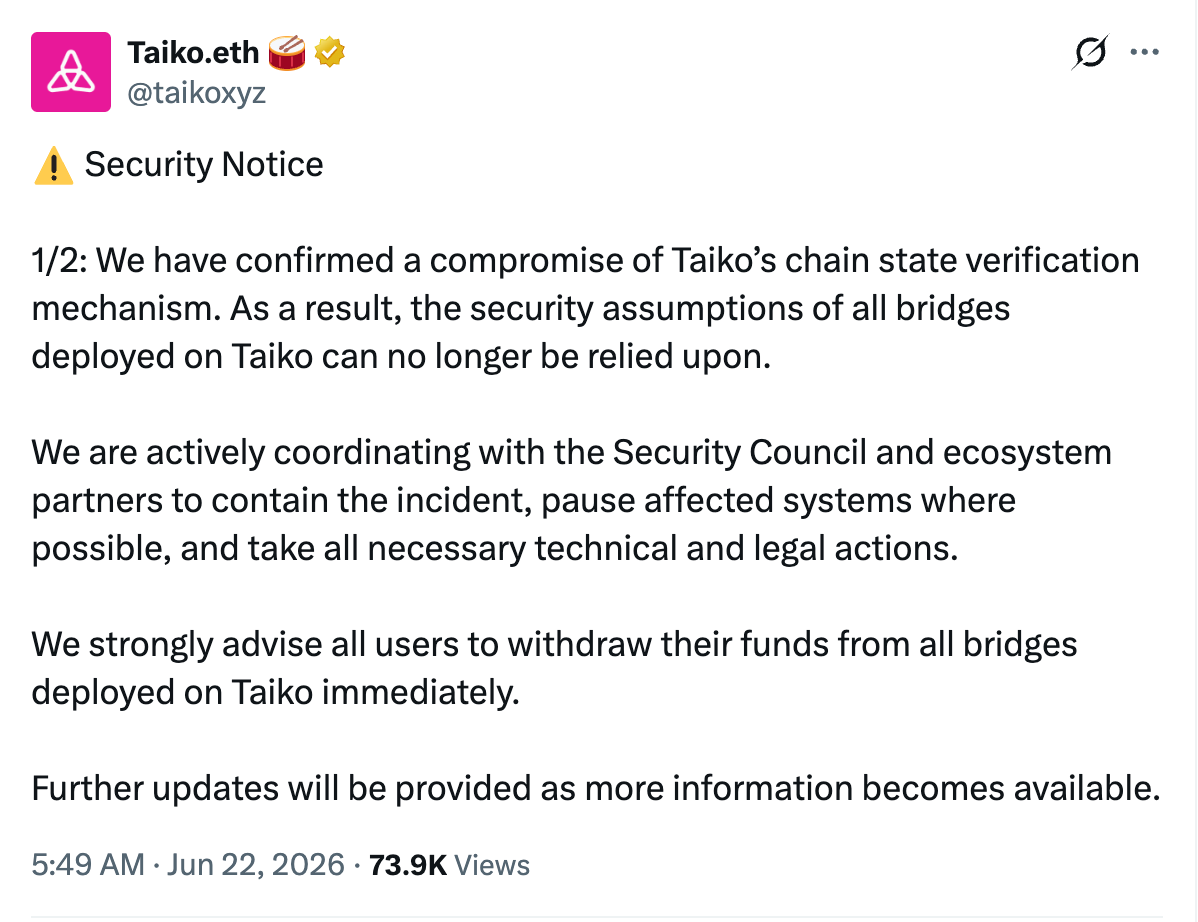The width and height of the screenshot is (1198, 922).
Task: Click the gold verified badge
Action: pyautogui.click(x=329, y=52)
